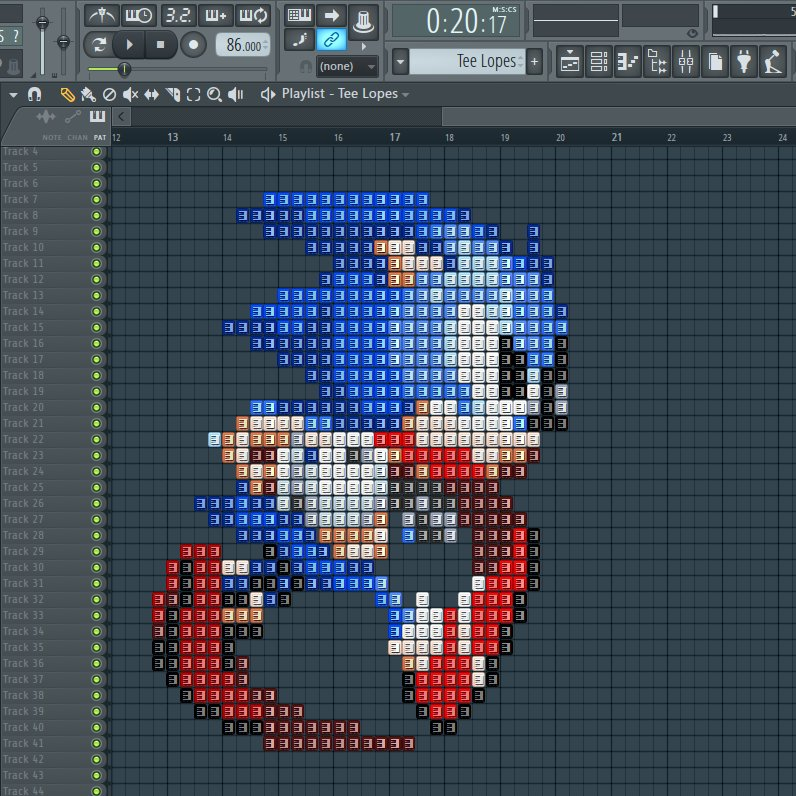
Task: Pick the Zoom magnifier tool
Action: (214, 94)
